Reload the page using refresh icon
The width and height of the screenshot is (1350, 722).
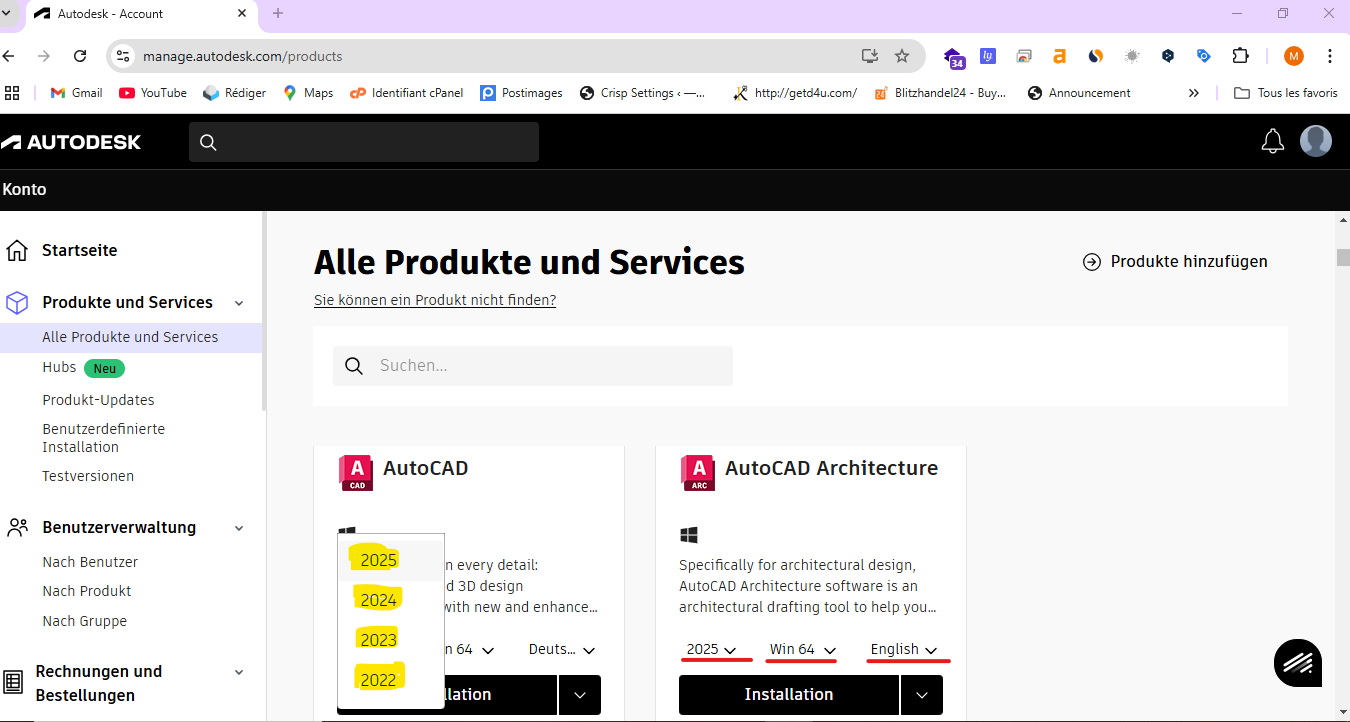[80, 56]
